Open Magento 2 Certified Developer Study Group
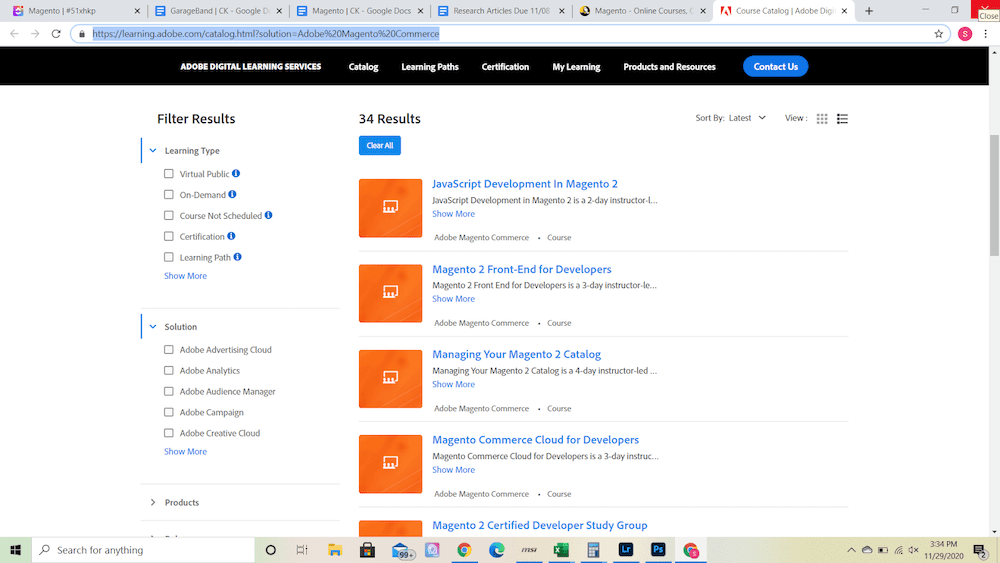1000x563 pixels. tap(540, 525)
